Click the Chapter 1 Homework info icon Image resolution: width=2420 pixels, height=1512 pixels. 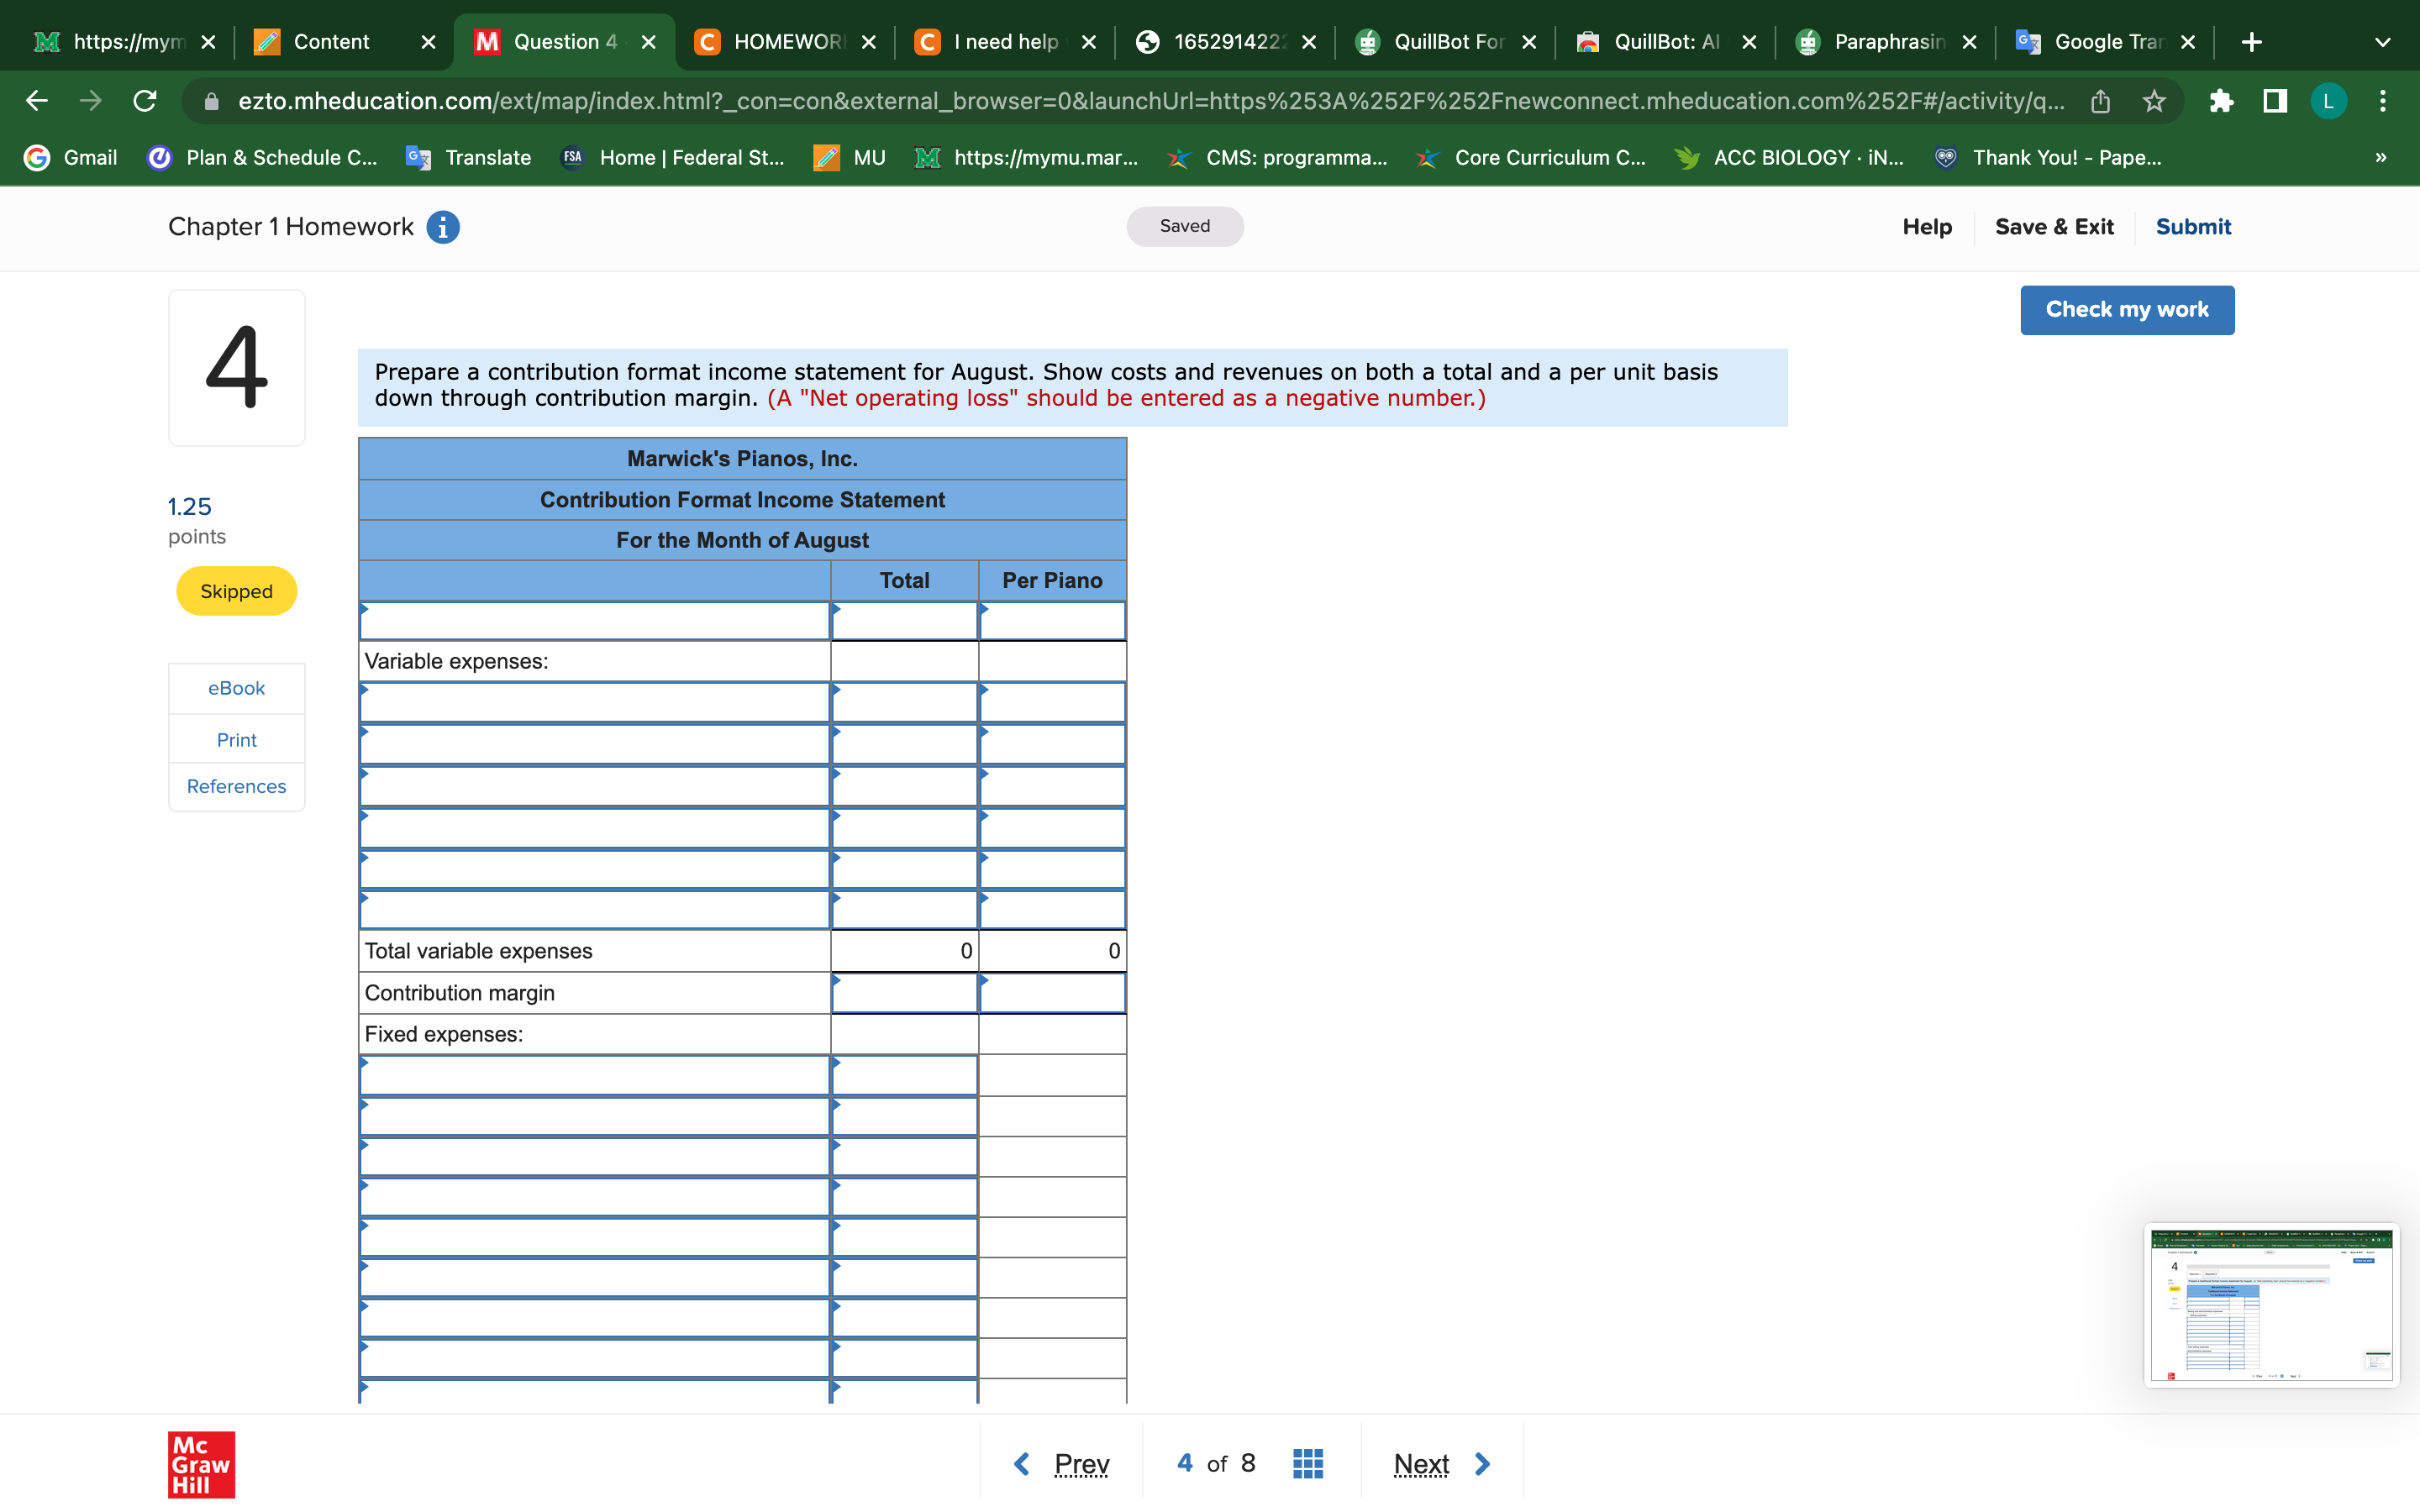(x=443, y=227)
